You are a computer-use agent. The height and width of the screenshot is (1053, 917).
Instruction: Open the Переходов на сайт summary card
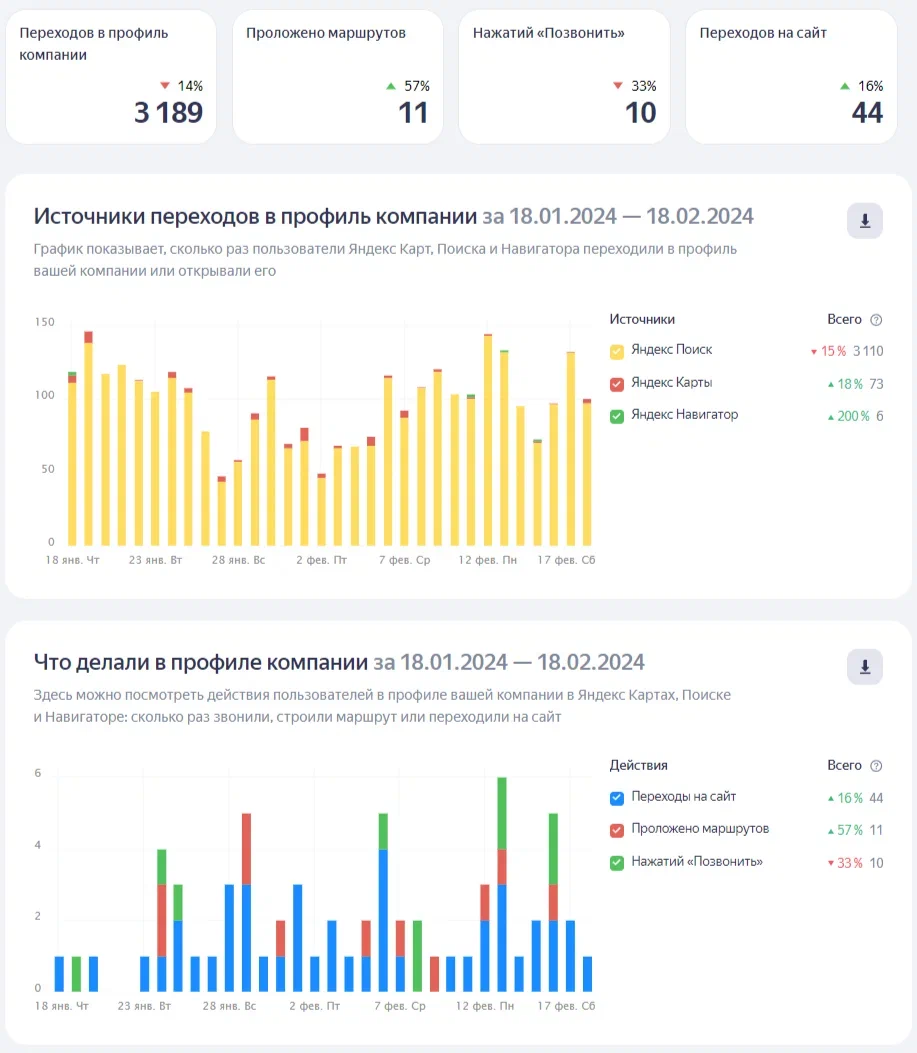pos(791,77)
